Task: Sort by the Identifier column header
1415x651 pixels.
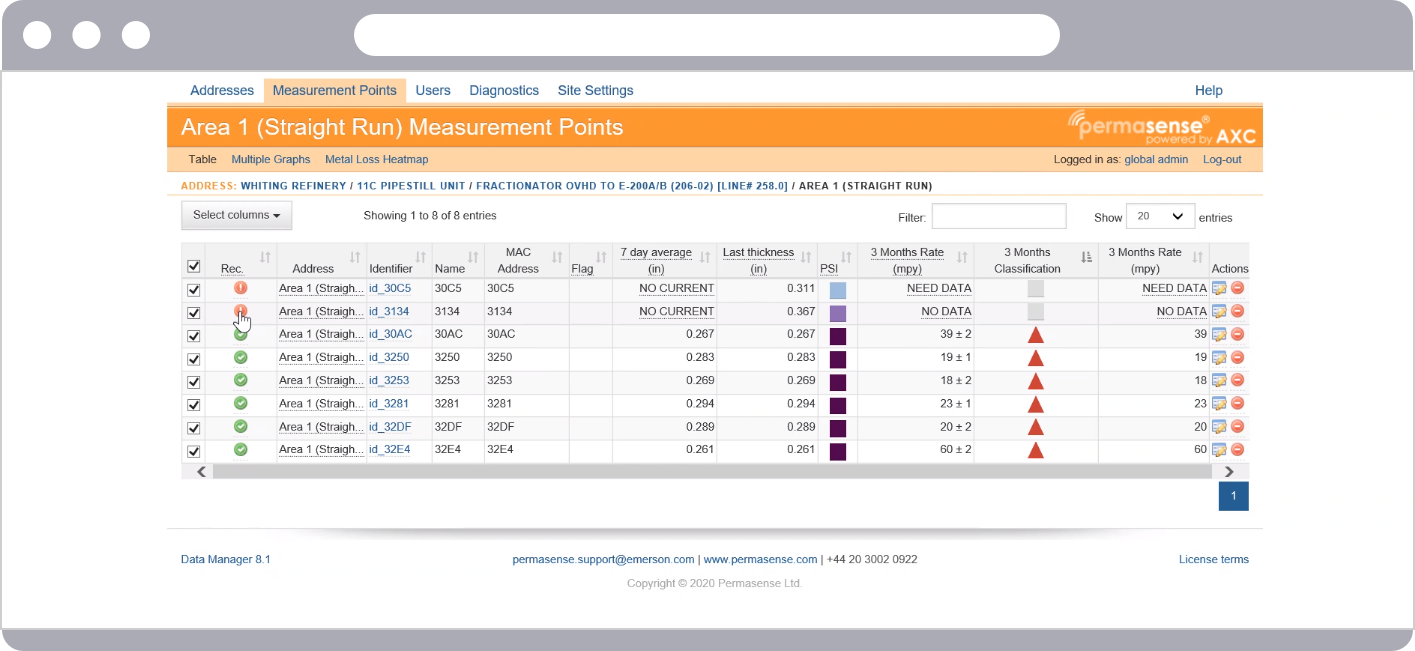Action: pyautogui.click(x=398, y=260)
